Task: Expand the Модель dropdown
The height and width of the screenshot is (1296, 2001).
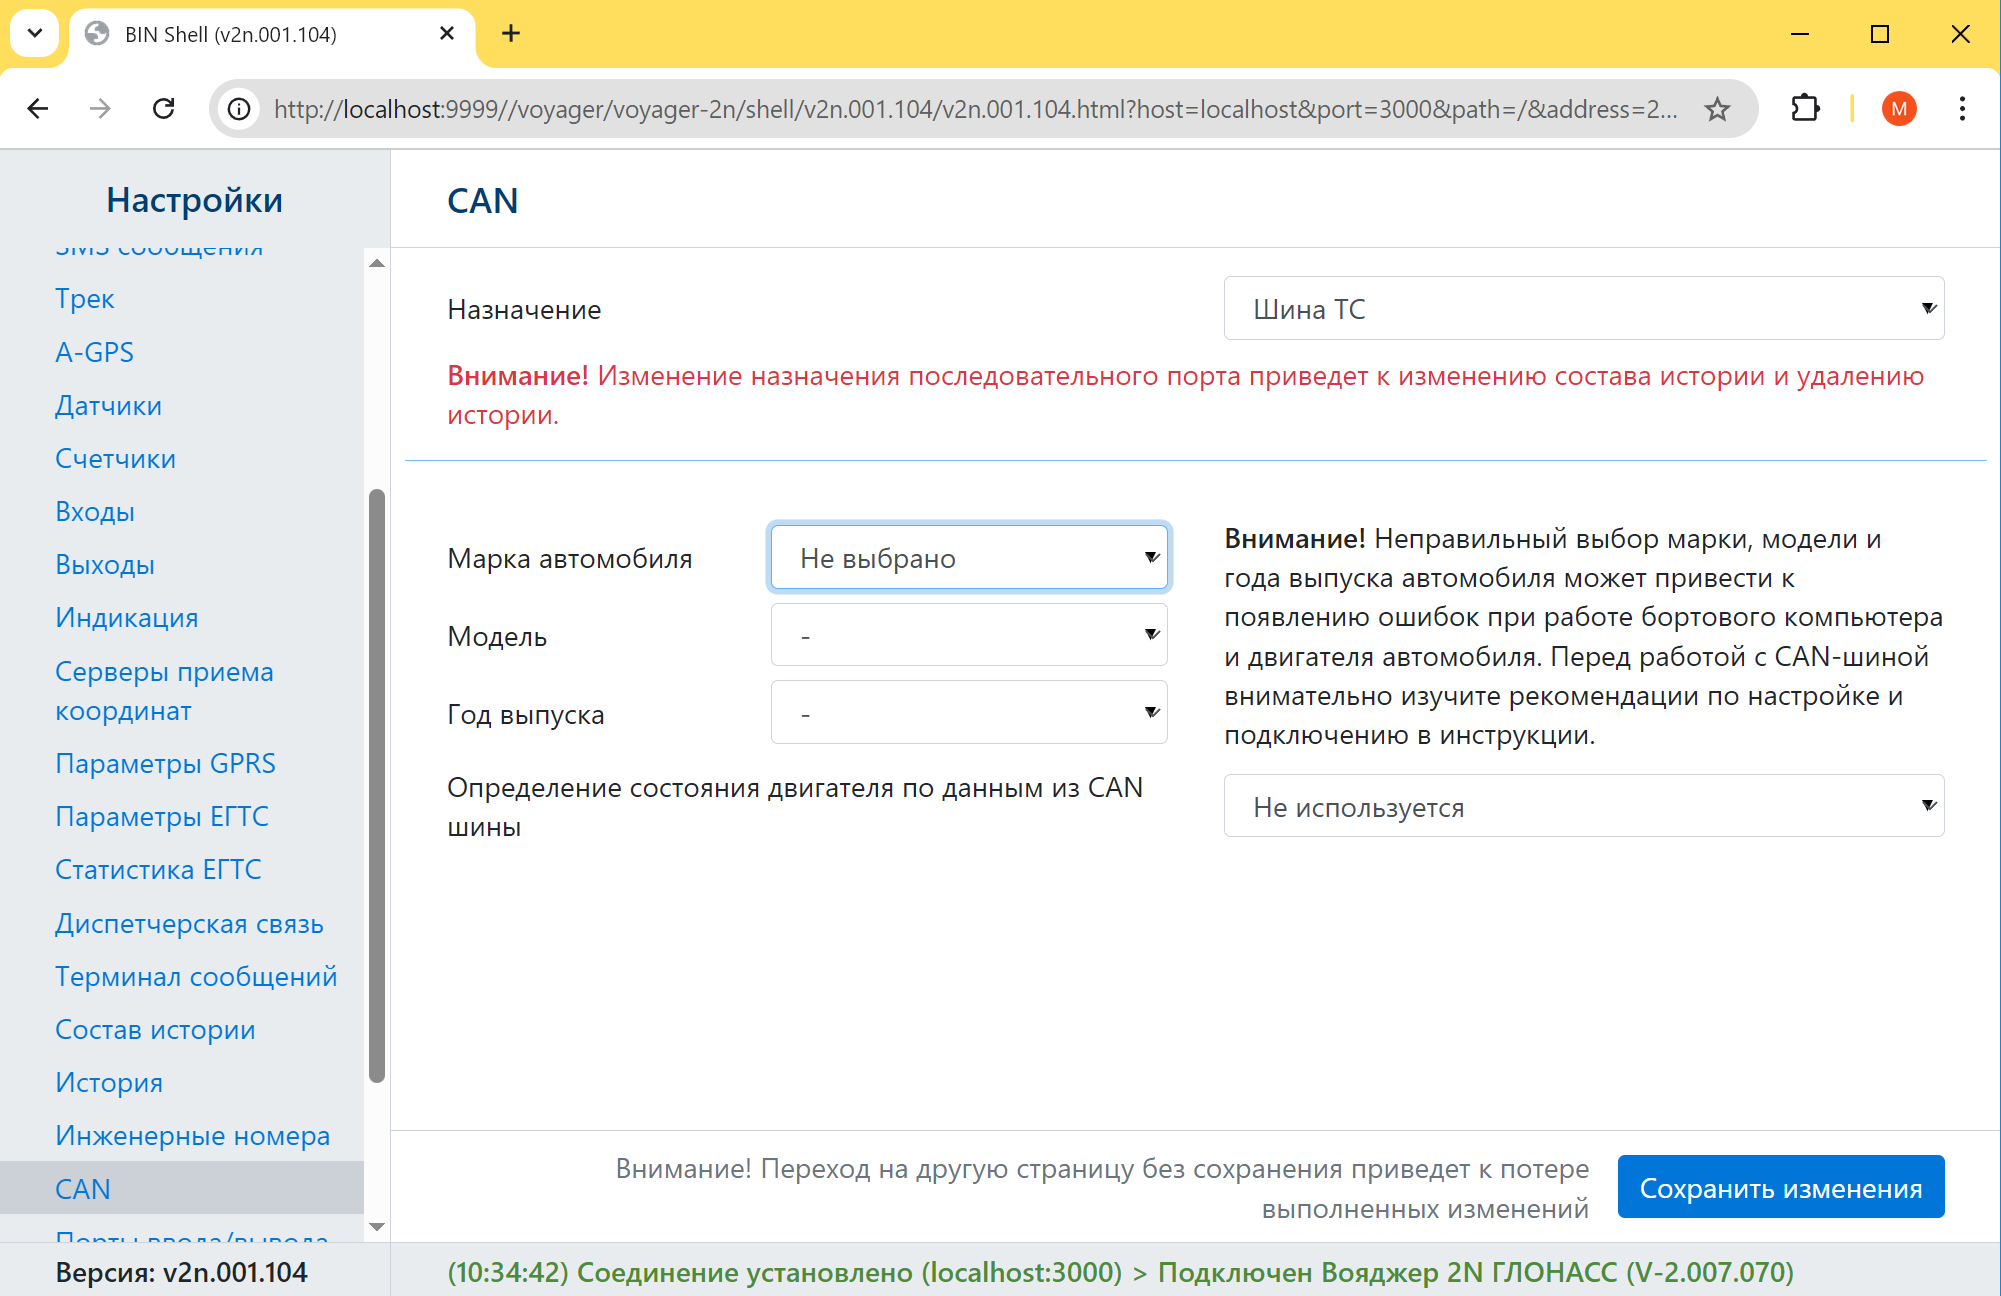Action: coord(968,635)
